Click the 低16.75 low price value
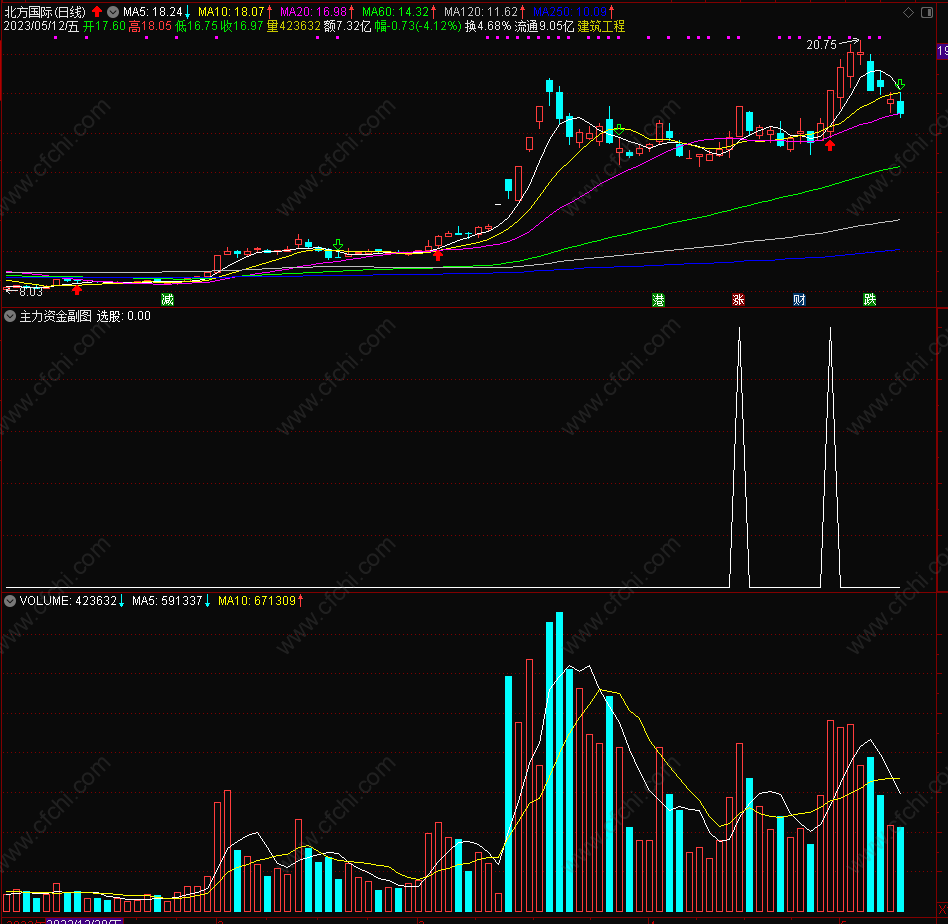This screenshot has width=948, height=924. (196, 26)
